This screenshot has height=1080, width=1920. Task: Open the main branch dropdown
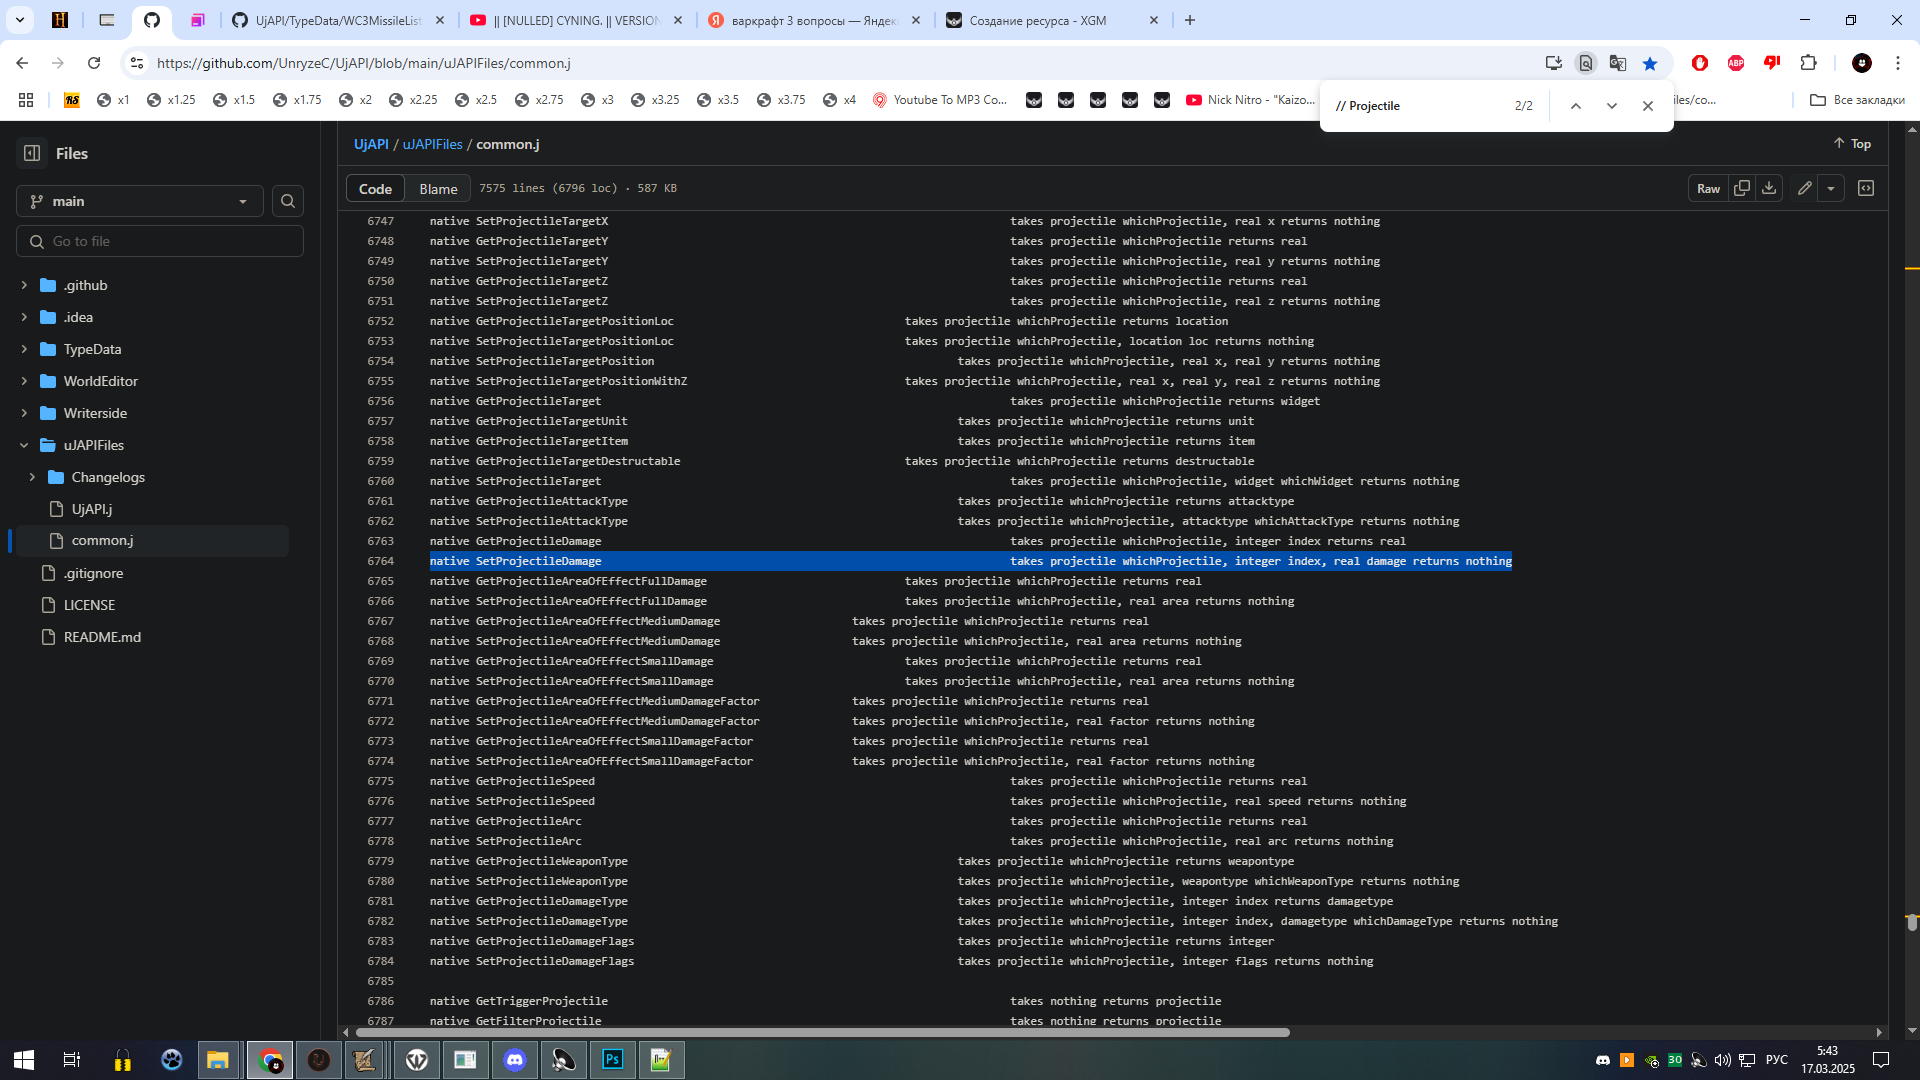[x=140, y=201]
